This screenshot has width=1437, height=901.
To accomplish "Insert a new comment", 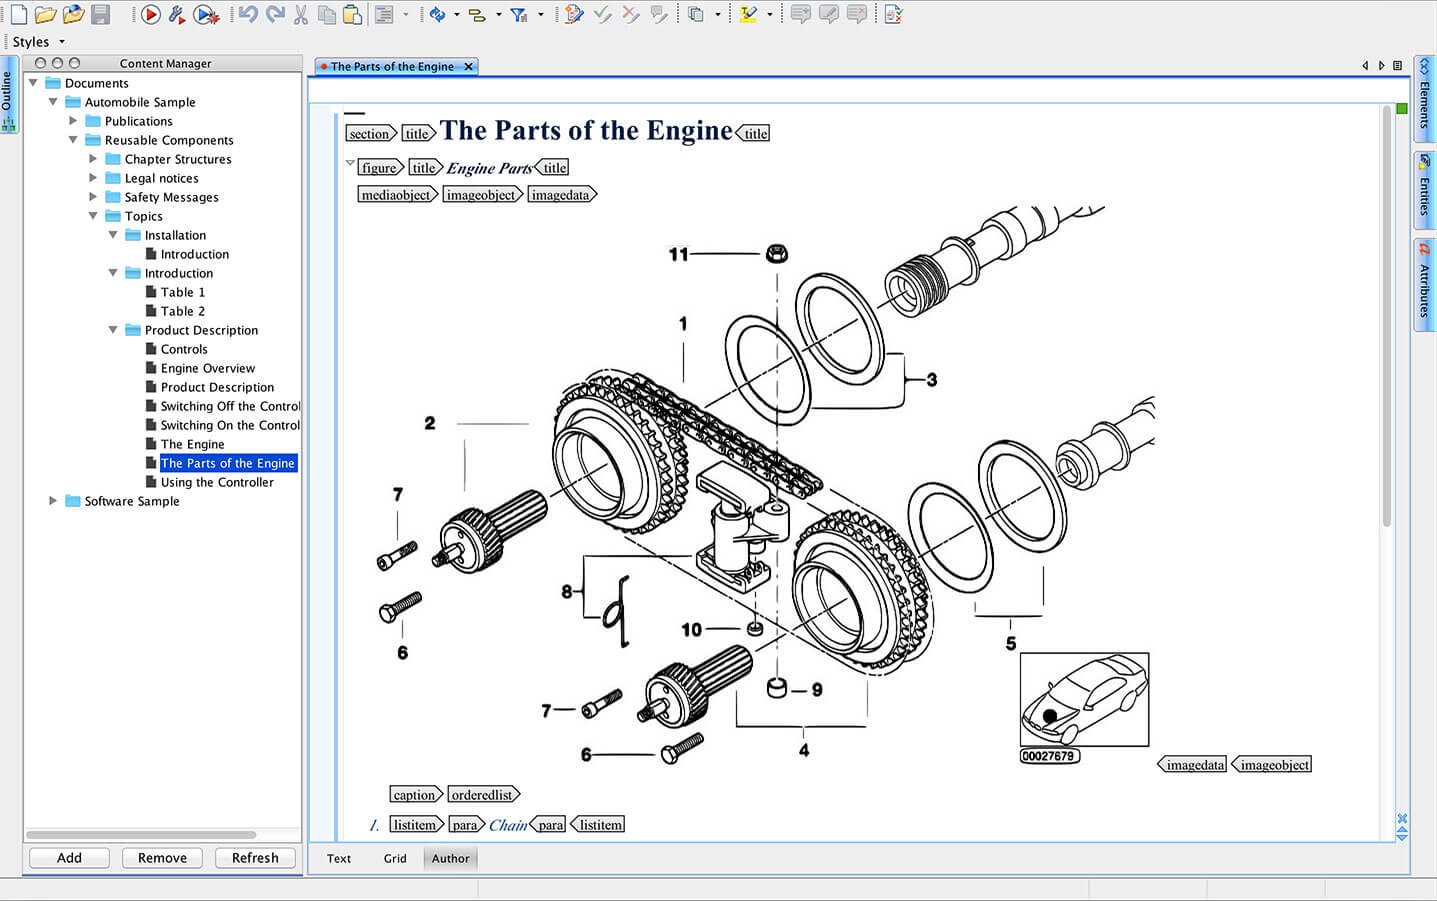I will click(x=800, y=13).
